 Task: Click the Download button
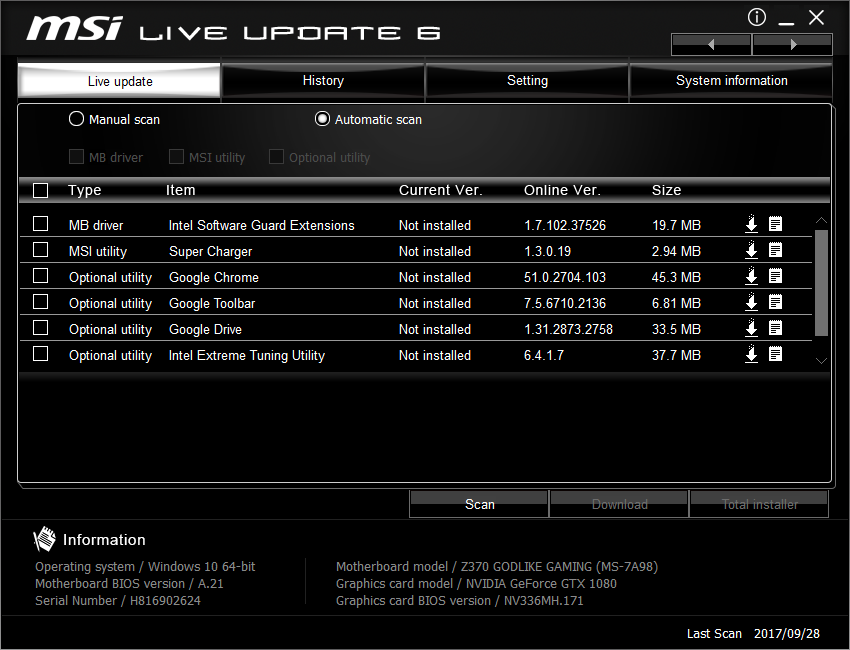619,504
